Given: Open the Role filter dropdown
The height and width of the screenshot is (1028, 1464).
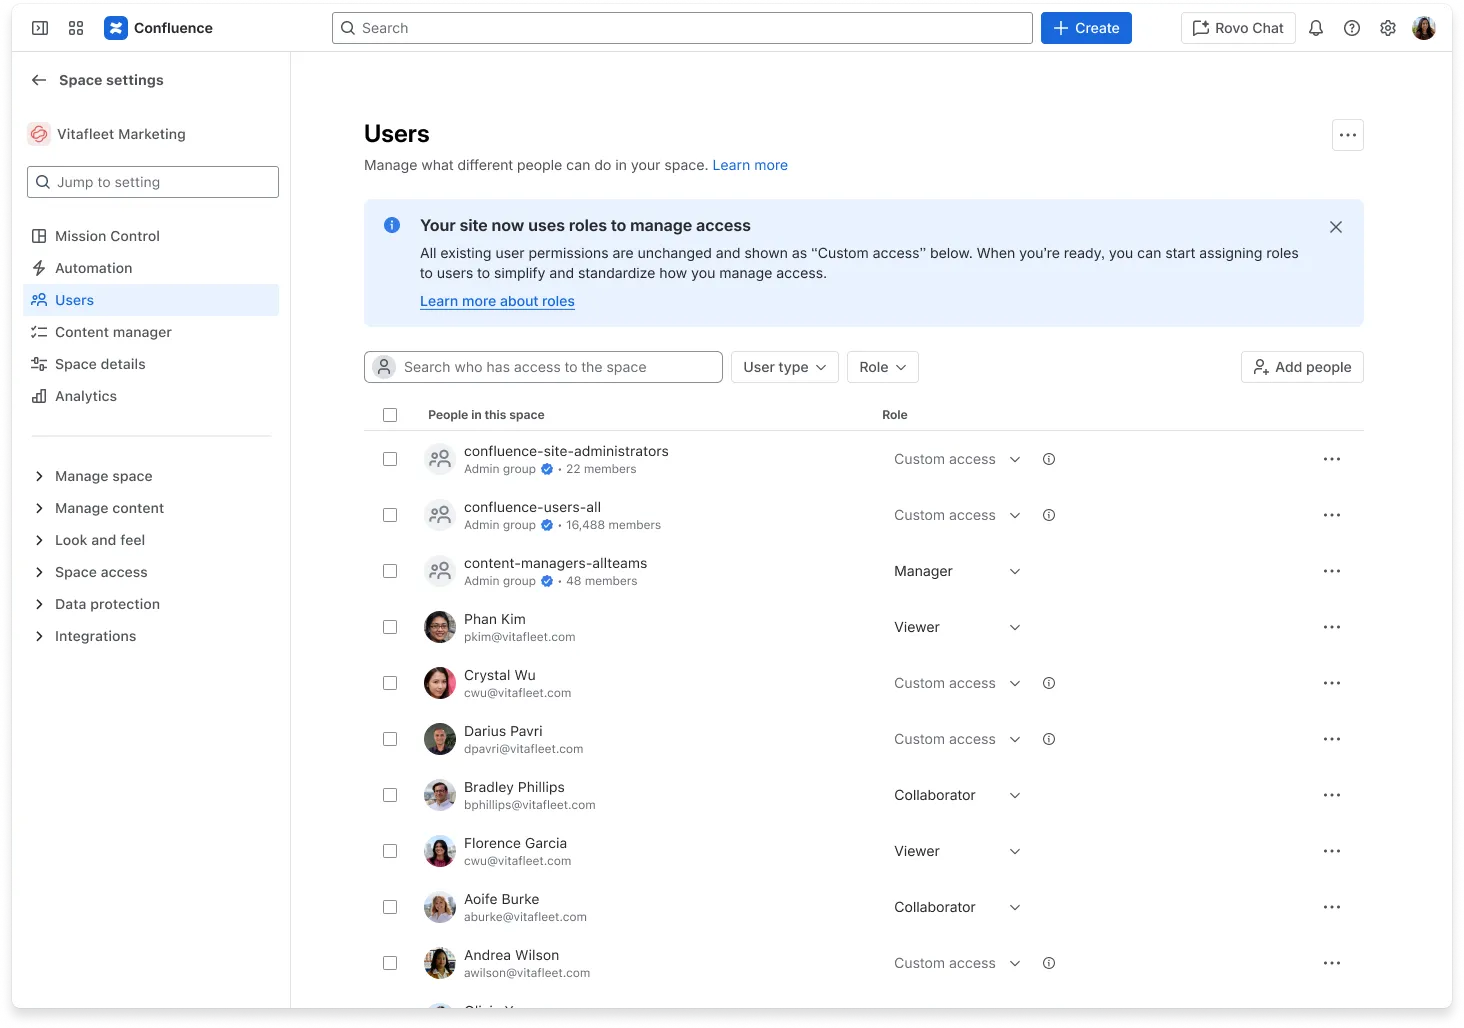Looking at the screenshot, I should tap(883, 367).
